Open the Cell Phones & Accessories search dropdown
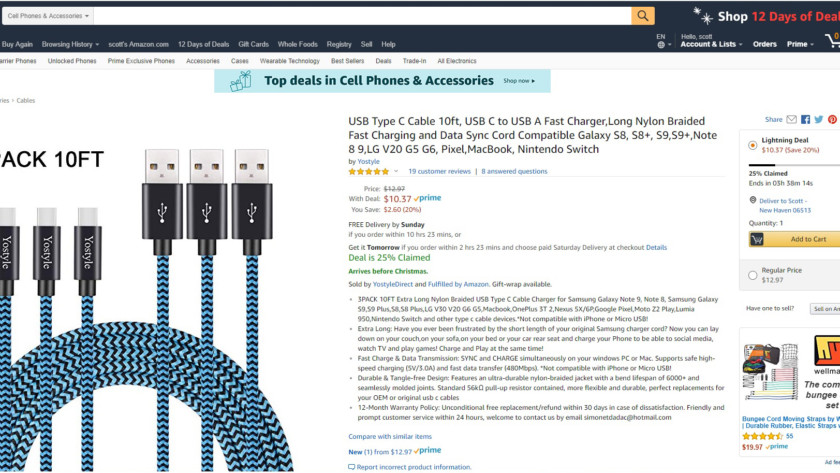This screenshot has height=473, width=840. click(x=49, y=16)
